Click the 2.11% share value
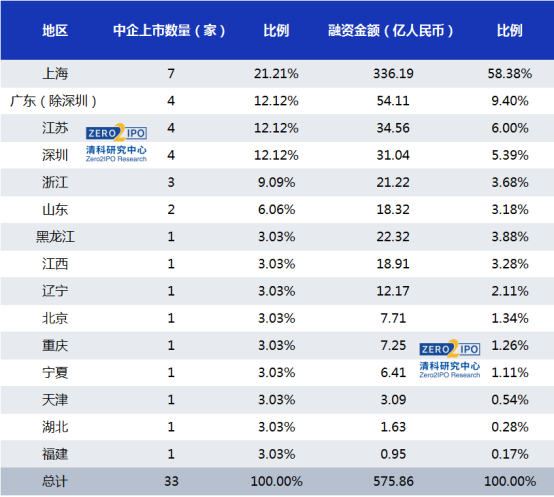 click(x=510, y=291)
